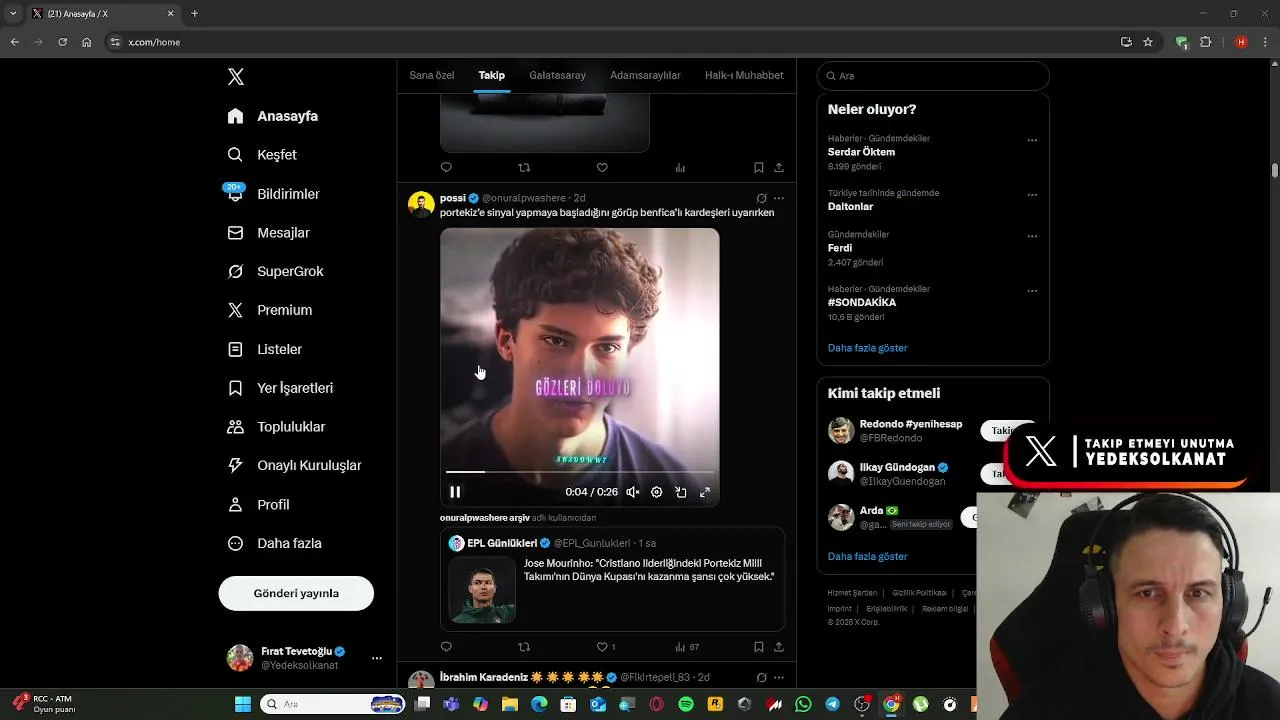Repost possi's post
Screen dimensions: 1280x720
(524, 647)
